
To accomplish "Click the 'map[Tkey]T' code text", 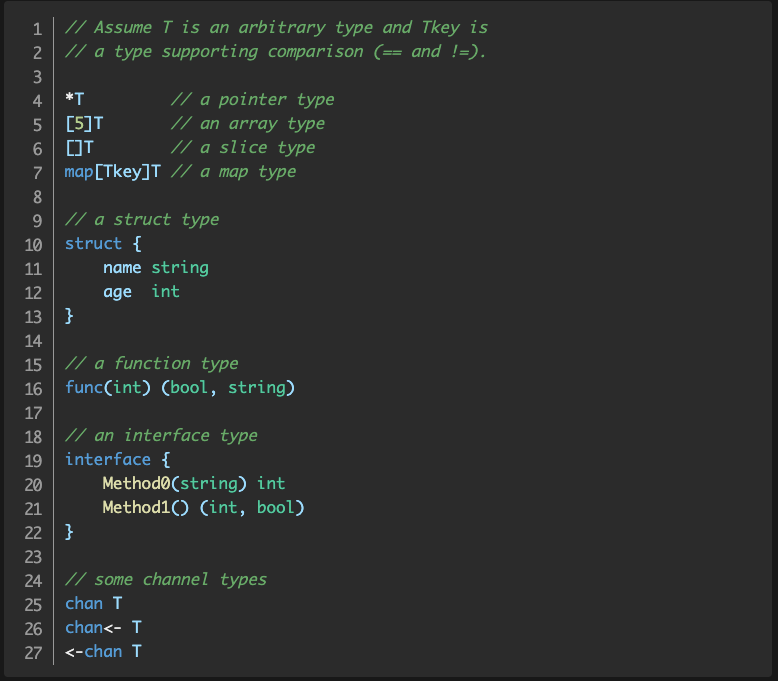I will pyautogui.click(x=113, y=172).
